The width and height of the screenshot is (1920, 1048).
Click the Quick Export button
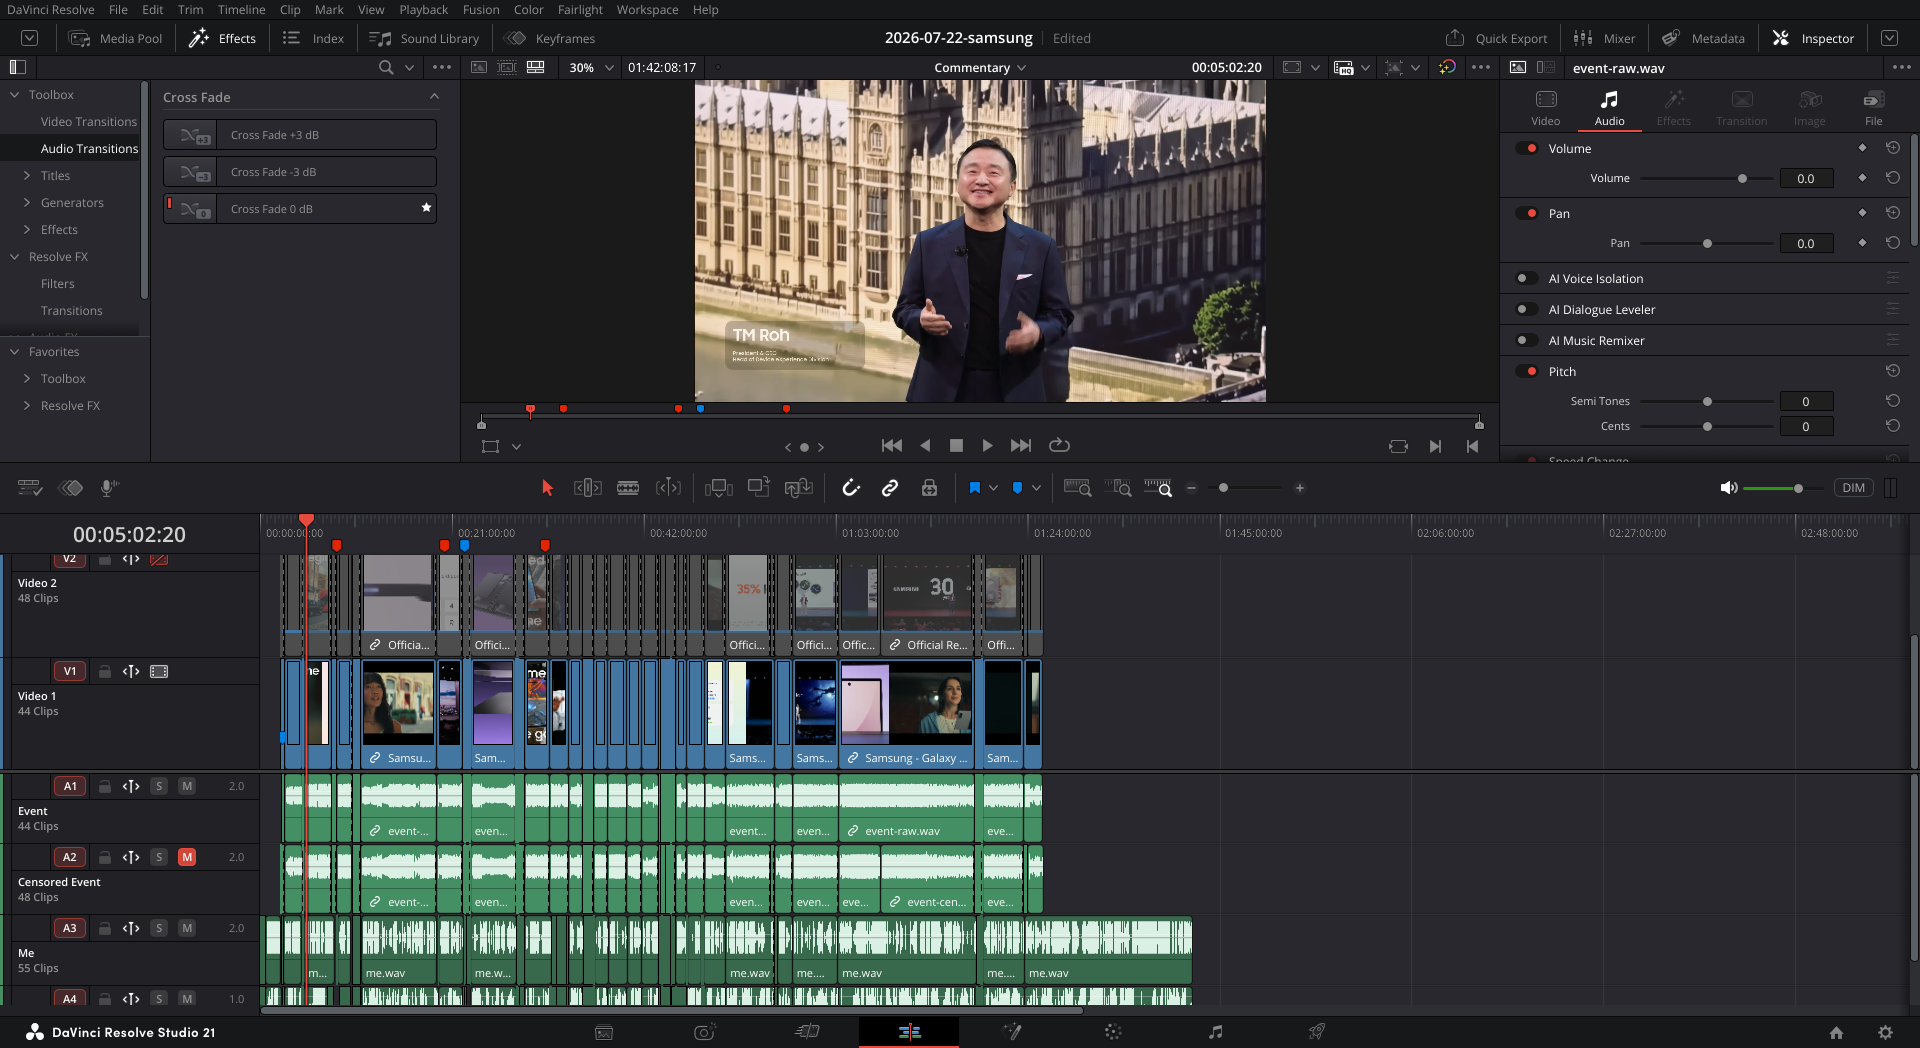[x=1496, y=38]
